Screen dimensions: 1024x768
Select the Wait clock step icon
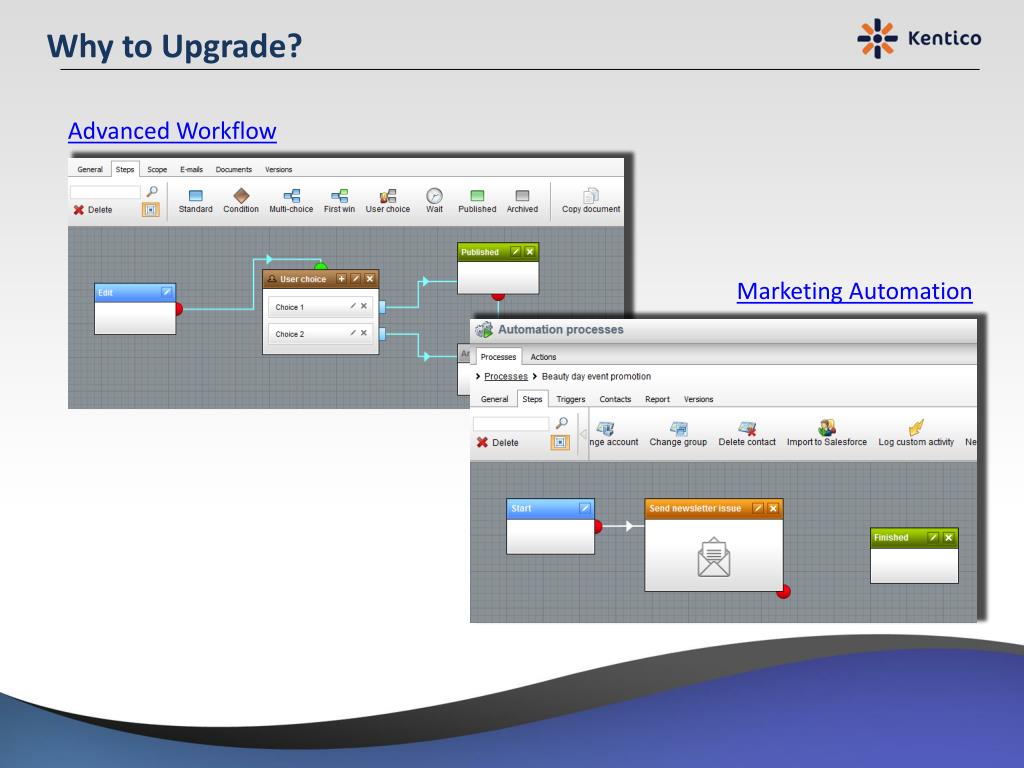[434, 195]
